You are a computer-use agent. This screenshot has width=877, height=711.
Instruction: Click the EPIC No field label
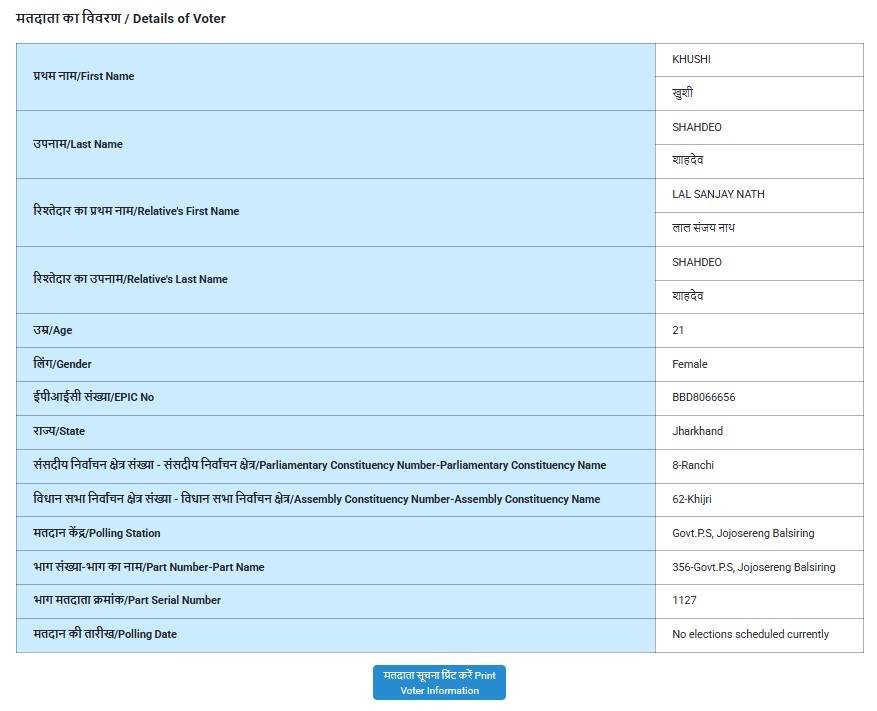pyautogui.click(x=93, y=397)
